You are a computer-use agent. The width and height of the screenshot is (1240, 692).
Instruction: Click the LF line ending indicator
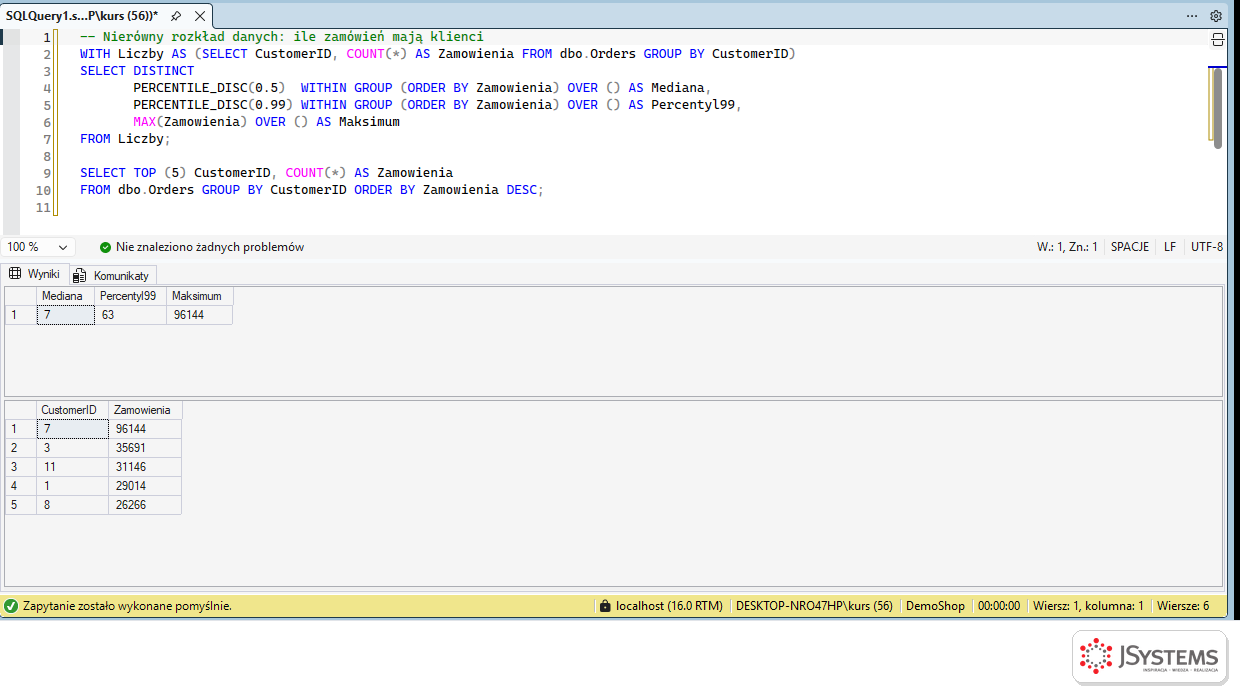(x=1170, y=247)
